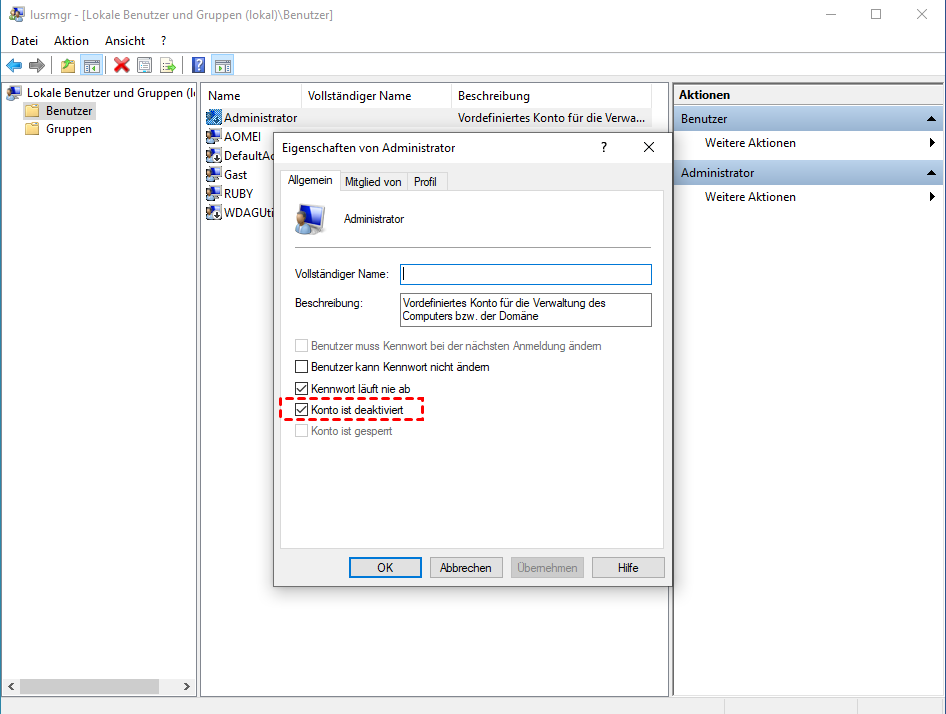Viewport: 946px width, 714px height.
Task: Click the AOMEI user icon
Action: tap(214, 136)
